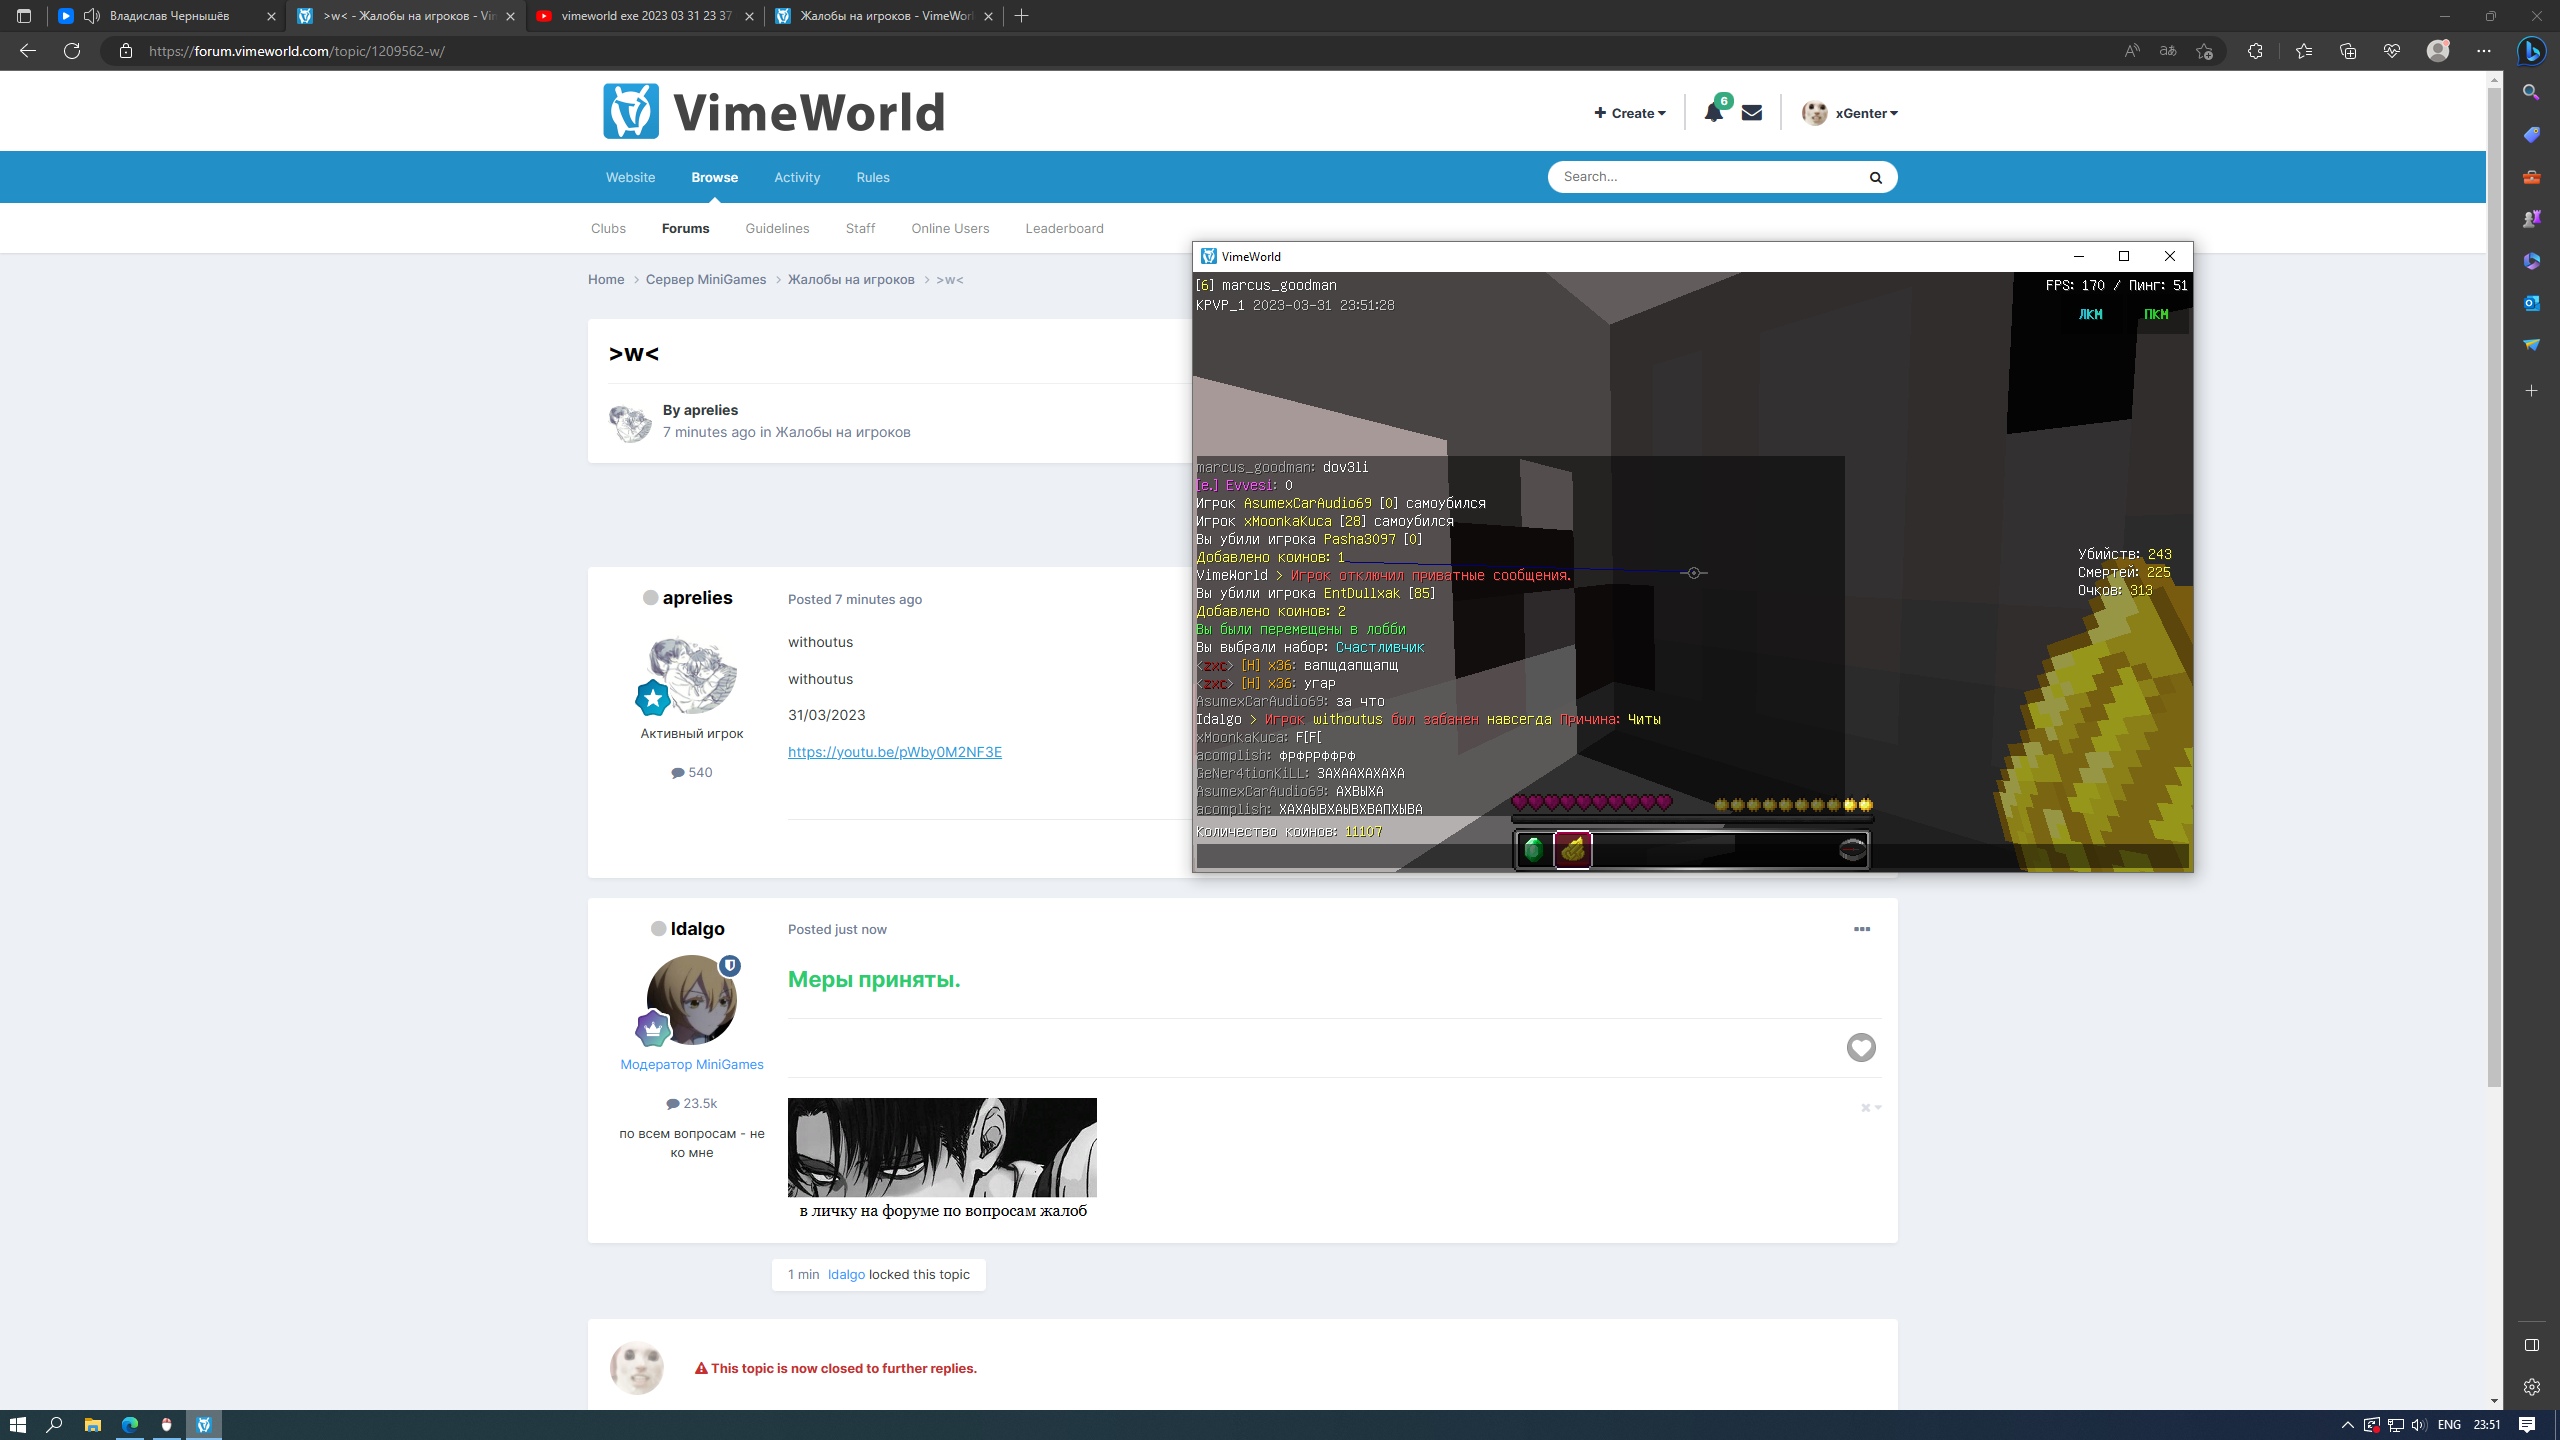Image resolution: width=2560 pixels, height=1440 pixels.
Task: Click the search magnifier button
Action: coord(1875,177)
